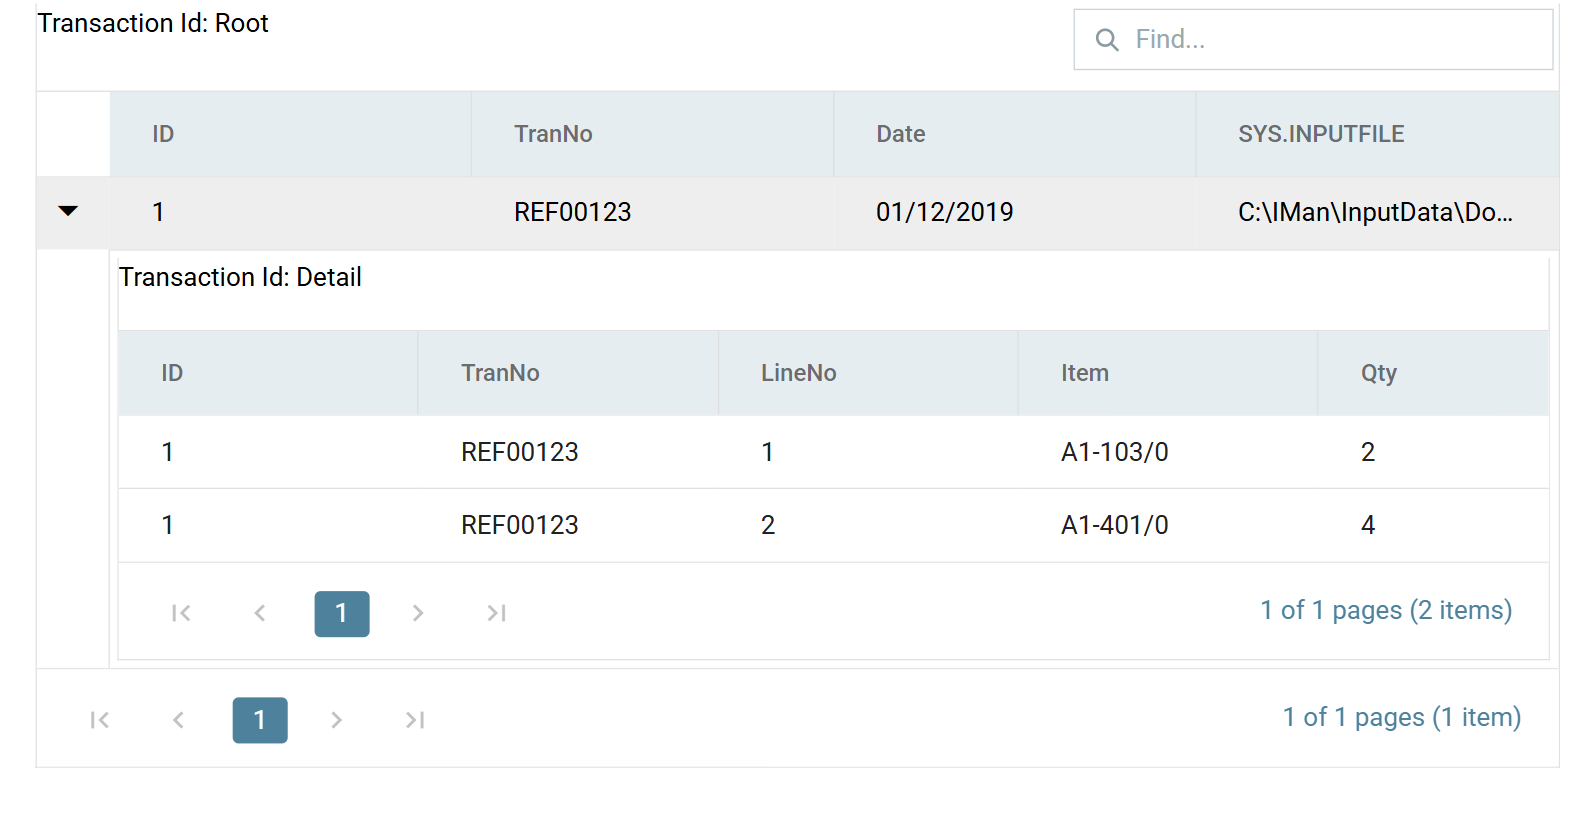Go to next page in Detail grid

pos(418,613)
